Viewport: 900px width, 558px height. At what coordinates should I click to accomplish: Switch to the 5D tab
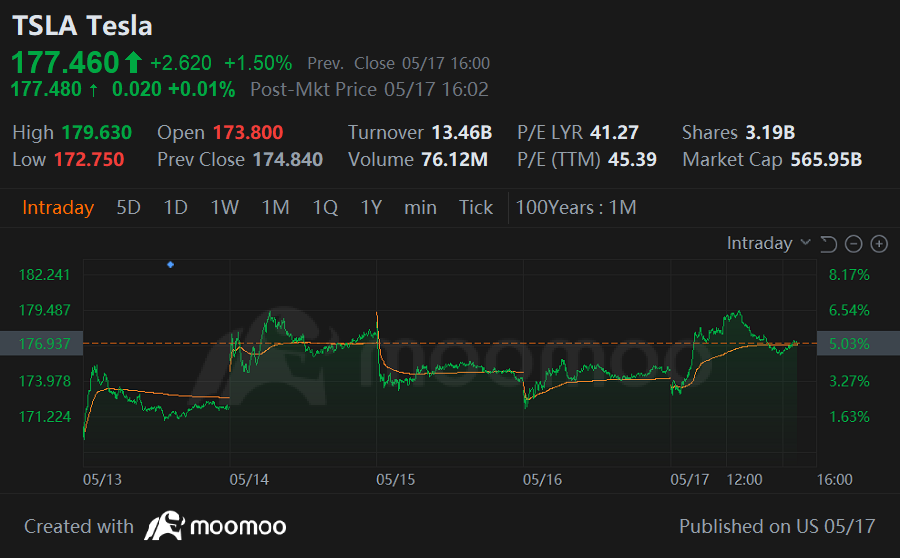[x=129, y=207]
